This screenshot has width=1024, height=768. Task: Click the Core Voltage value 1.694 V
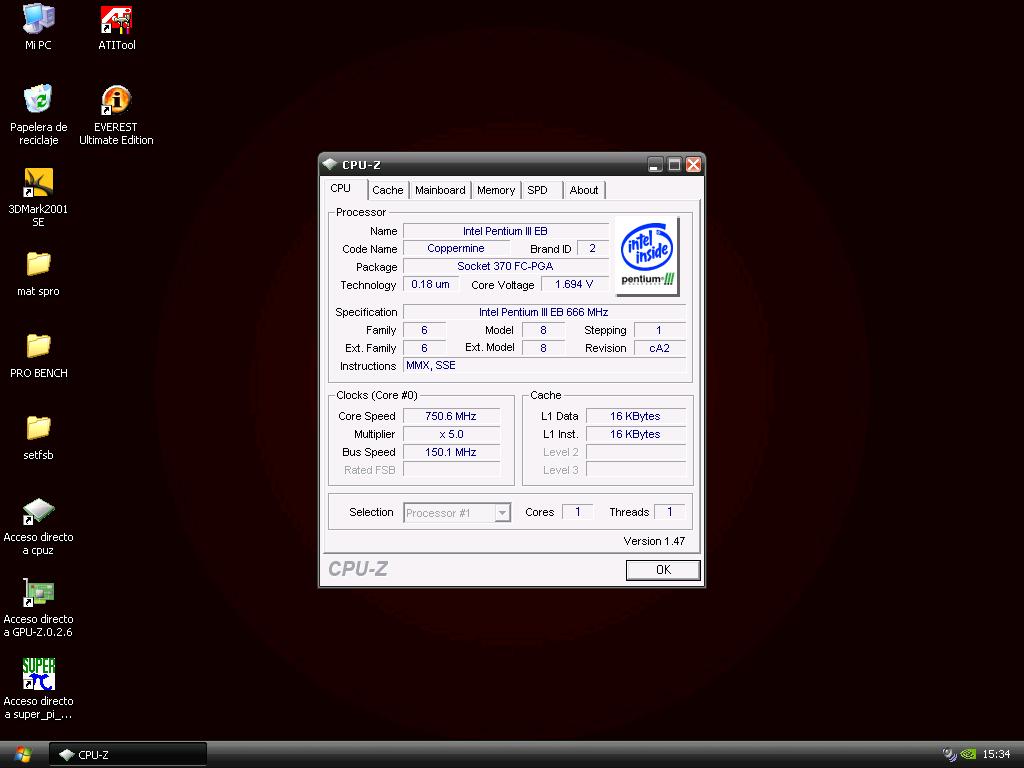(574, 284)
